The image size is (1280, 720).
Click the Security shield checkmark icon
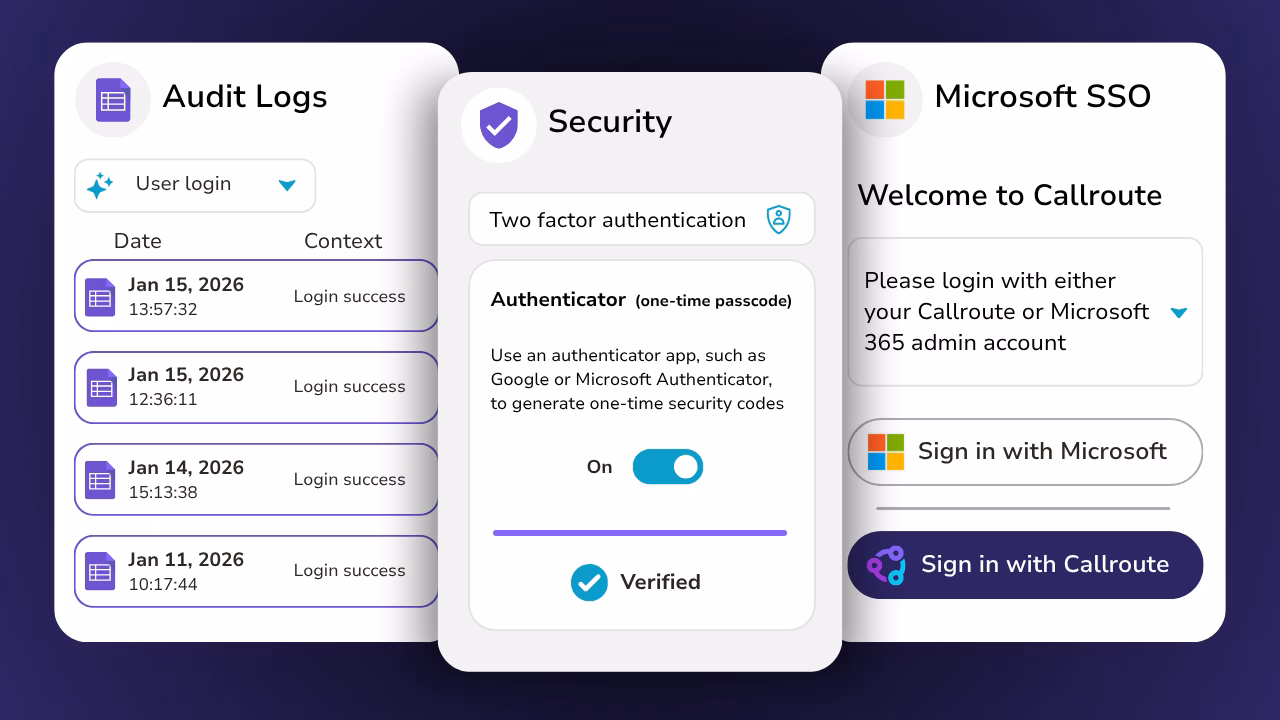(x=498, y=125)
